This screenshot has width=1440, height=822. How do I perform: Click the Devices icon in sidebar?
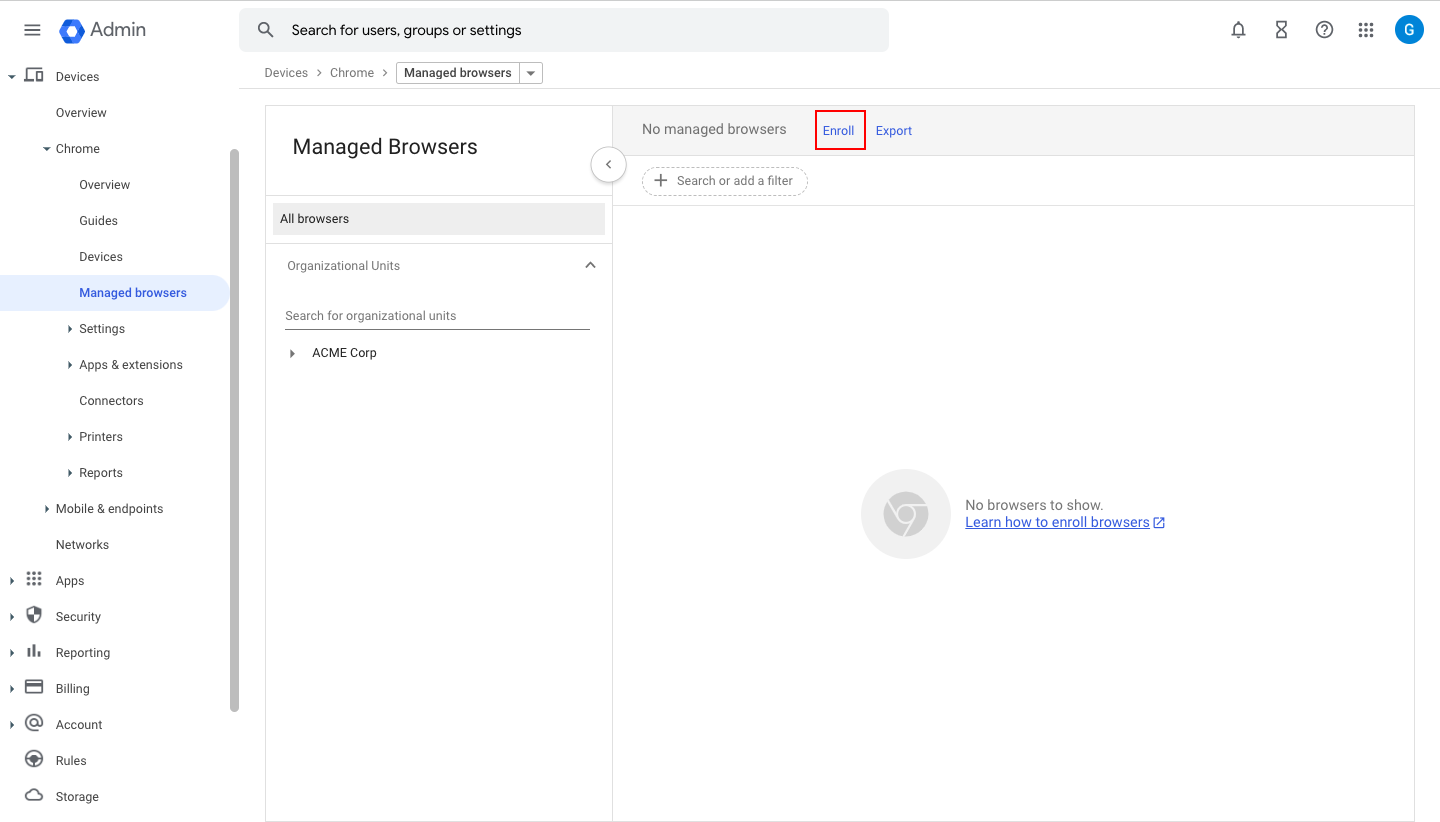(x=34, y=76)
